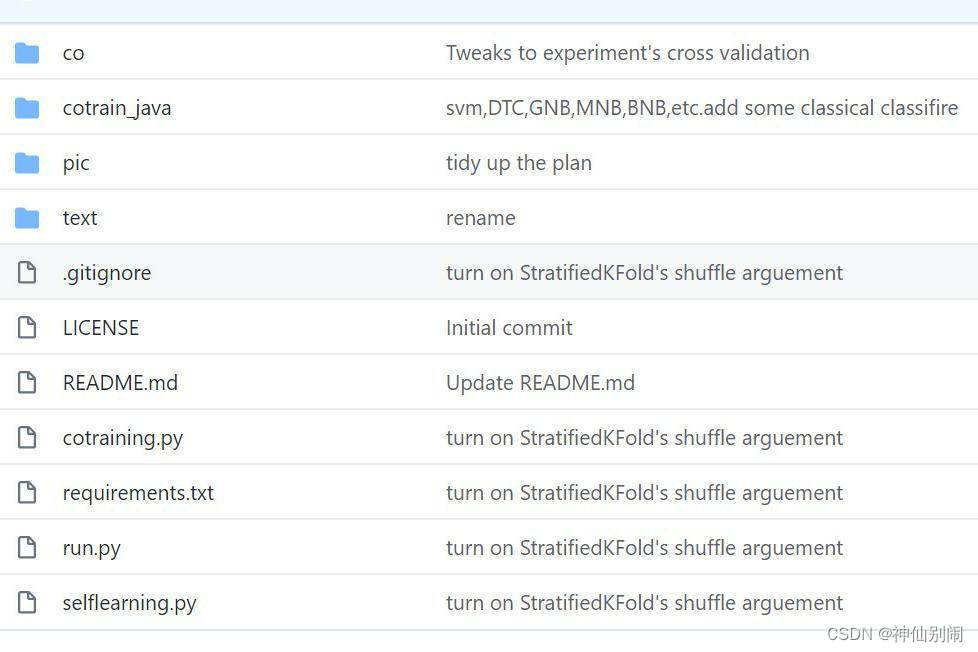Open the cotraining.py file
Viewport: 978px width, 652px height.
click(122, 438)
